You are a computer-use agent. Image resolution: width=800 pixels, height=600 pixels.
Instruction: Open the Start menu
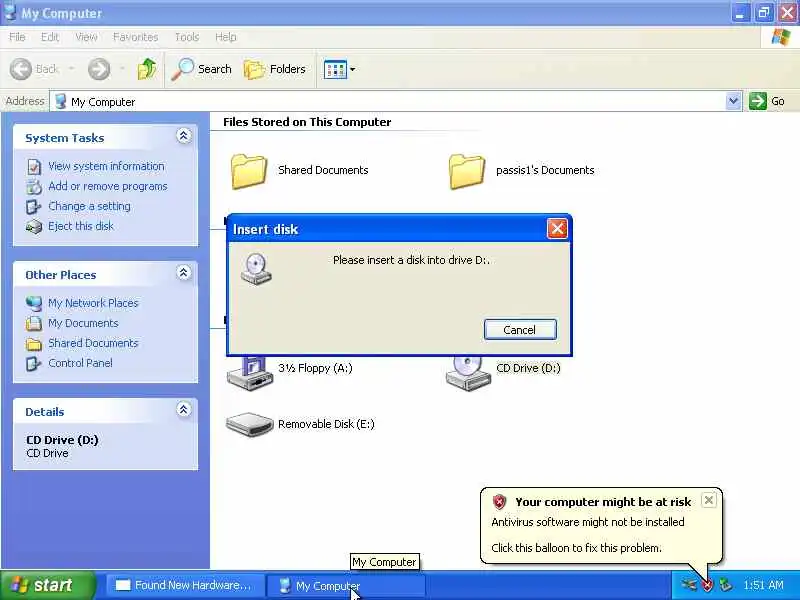[48, 585]
